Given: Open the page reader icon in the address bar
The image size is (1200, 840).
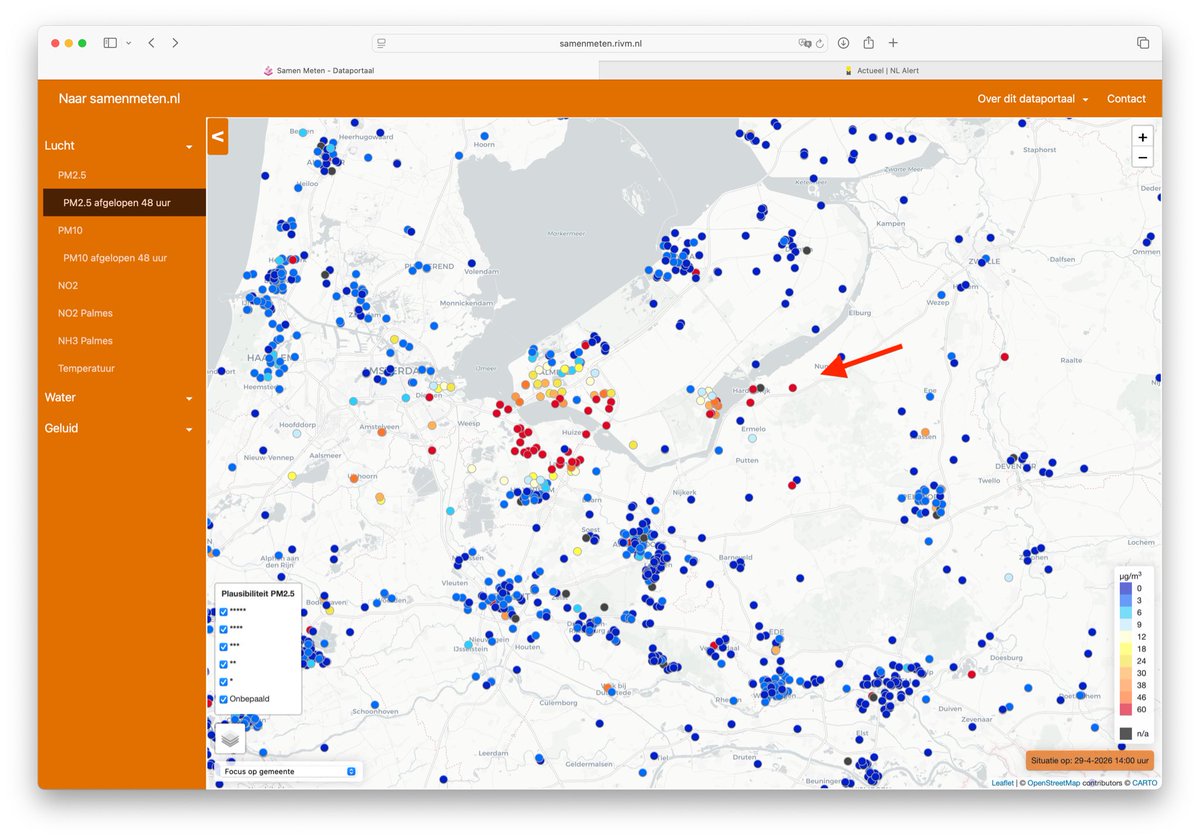Looking at the screenshot, I should pyautogui.click(x=382, y=43).
